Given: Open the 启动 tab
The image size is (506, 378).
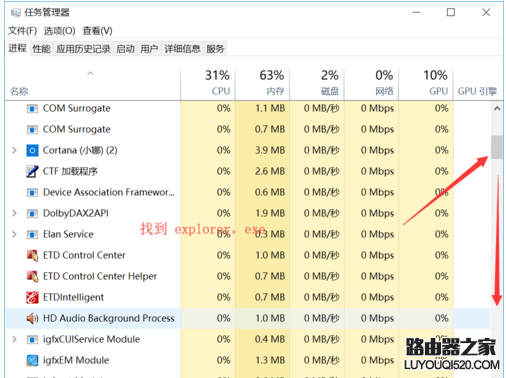Looking at the screenshot, I should point(125,49).
